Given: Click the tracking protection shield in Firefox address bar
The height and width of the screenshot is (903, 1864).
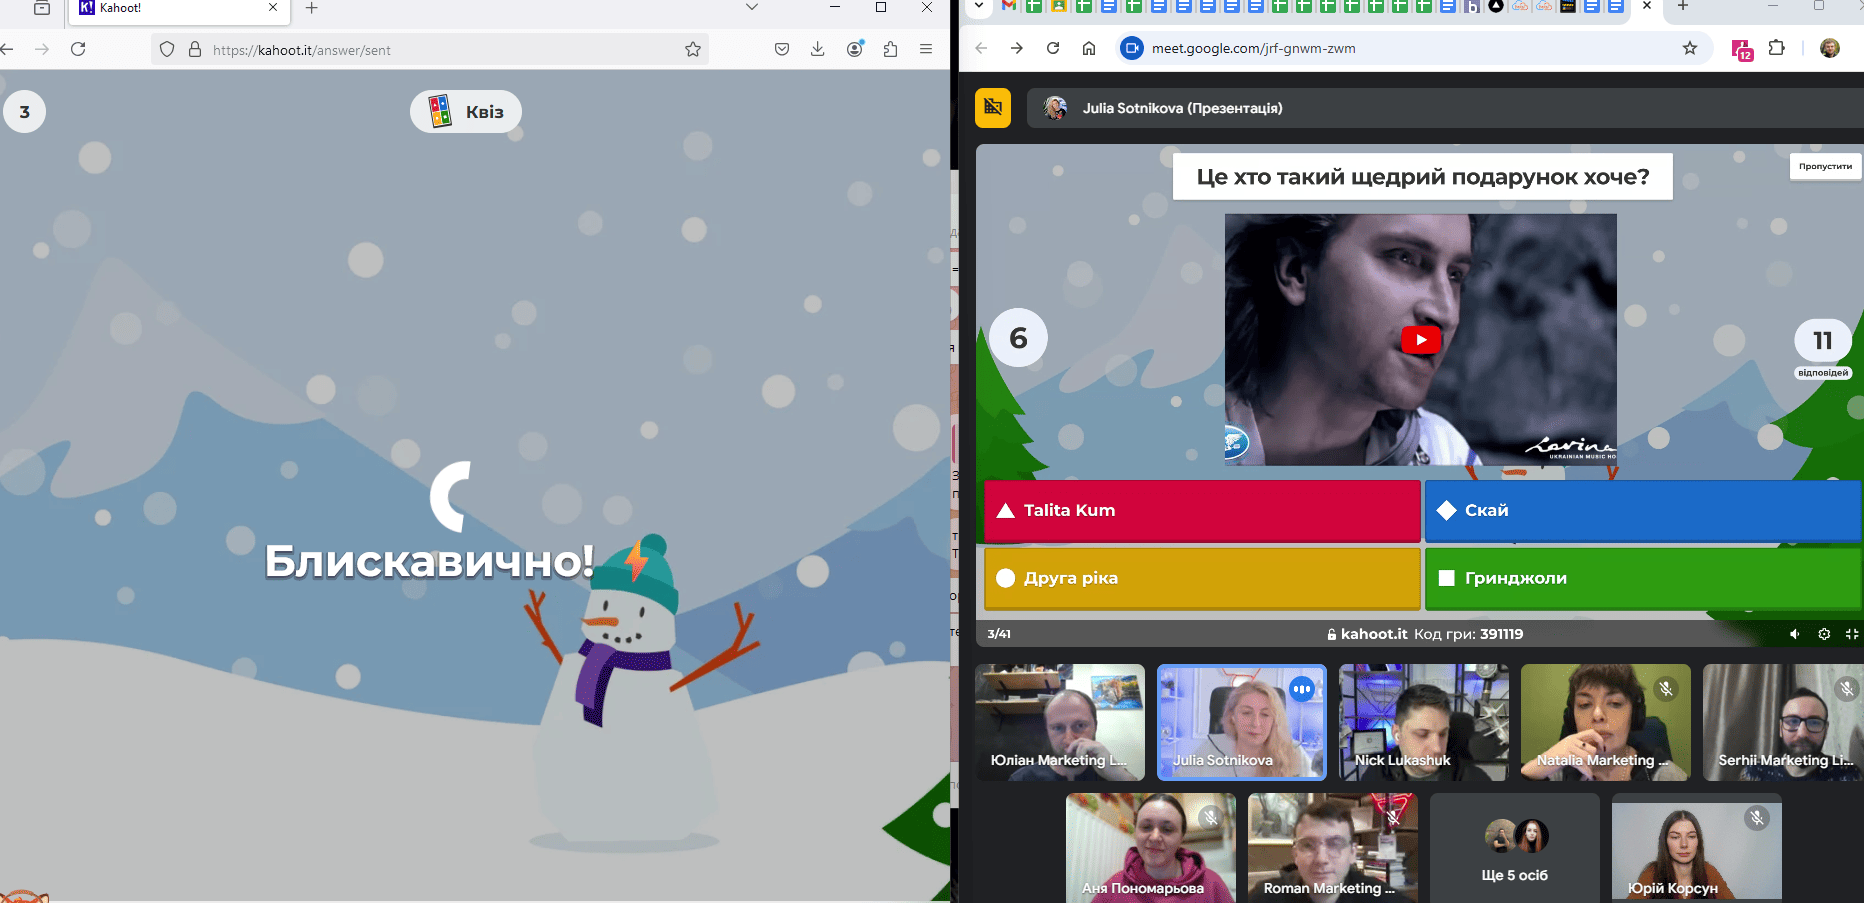Looking at the screenshot, I should [x=166, y=48].
